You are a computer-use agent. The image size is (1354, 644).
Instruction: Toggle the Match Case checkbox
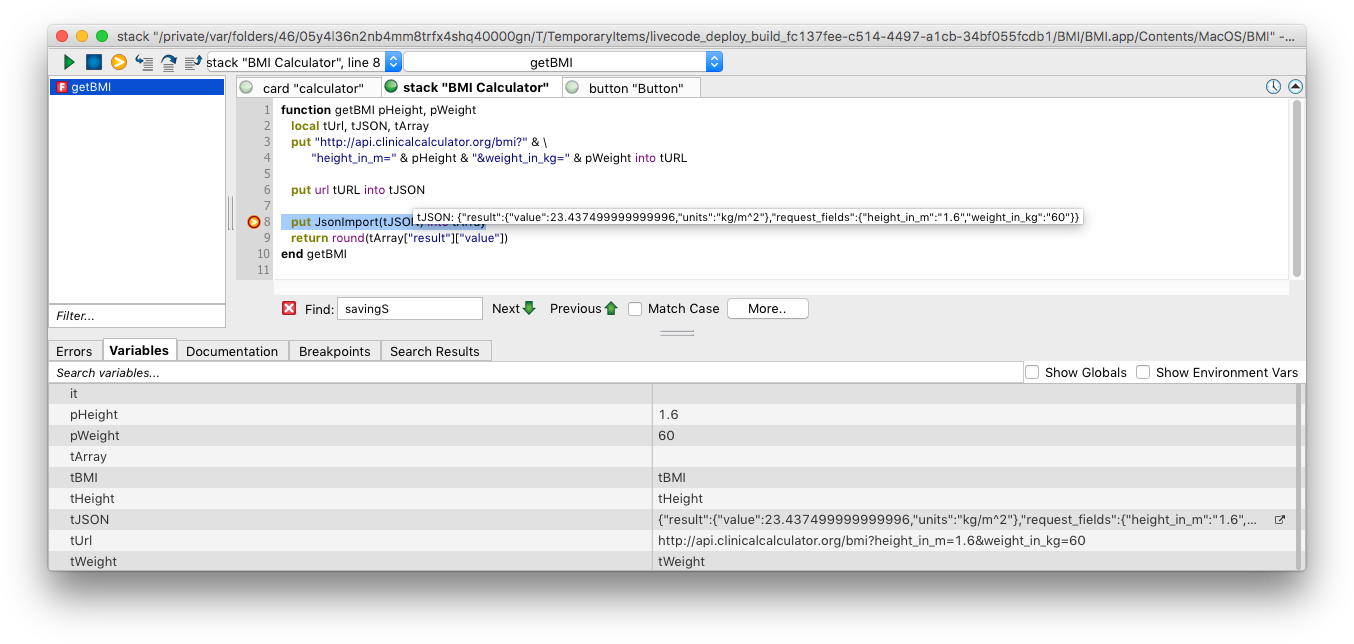635,309
